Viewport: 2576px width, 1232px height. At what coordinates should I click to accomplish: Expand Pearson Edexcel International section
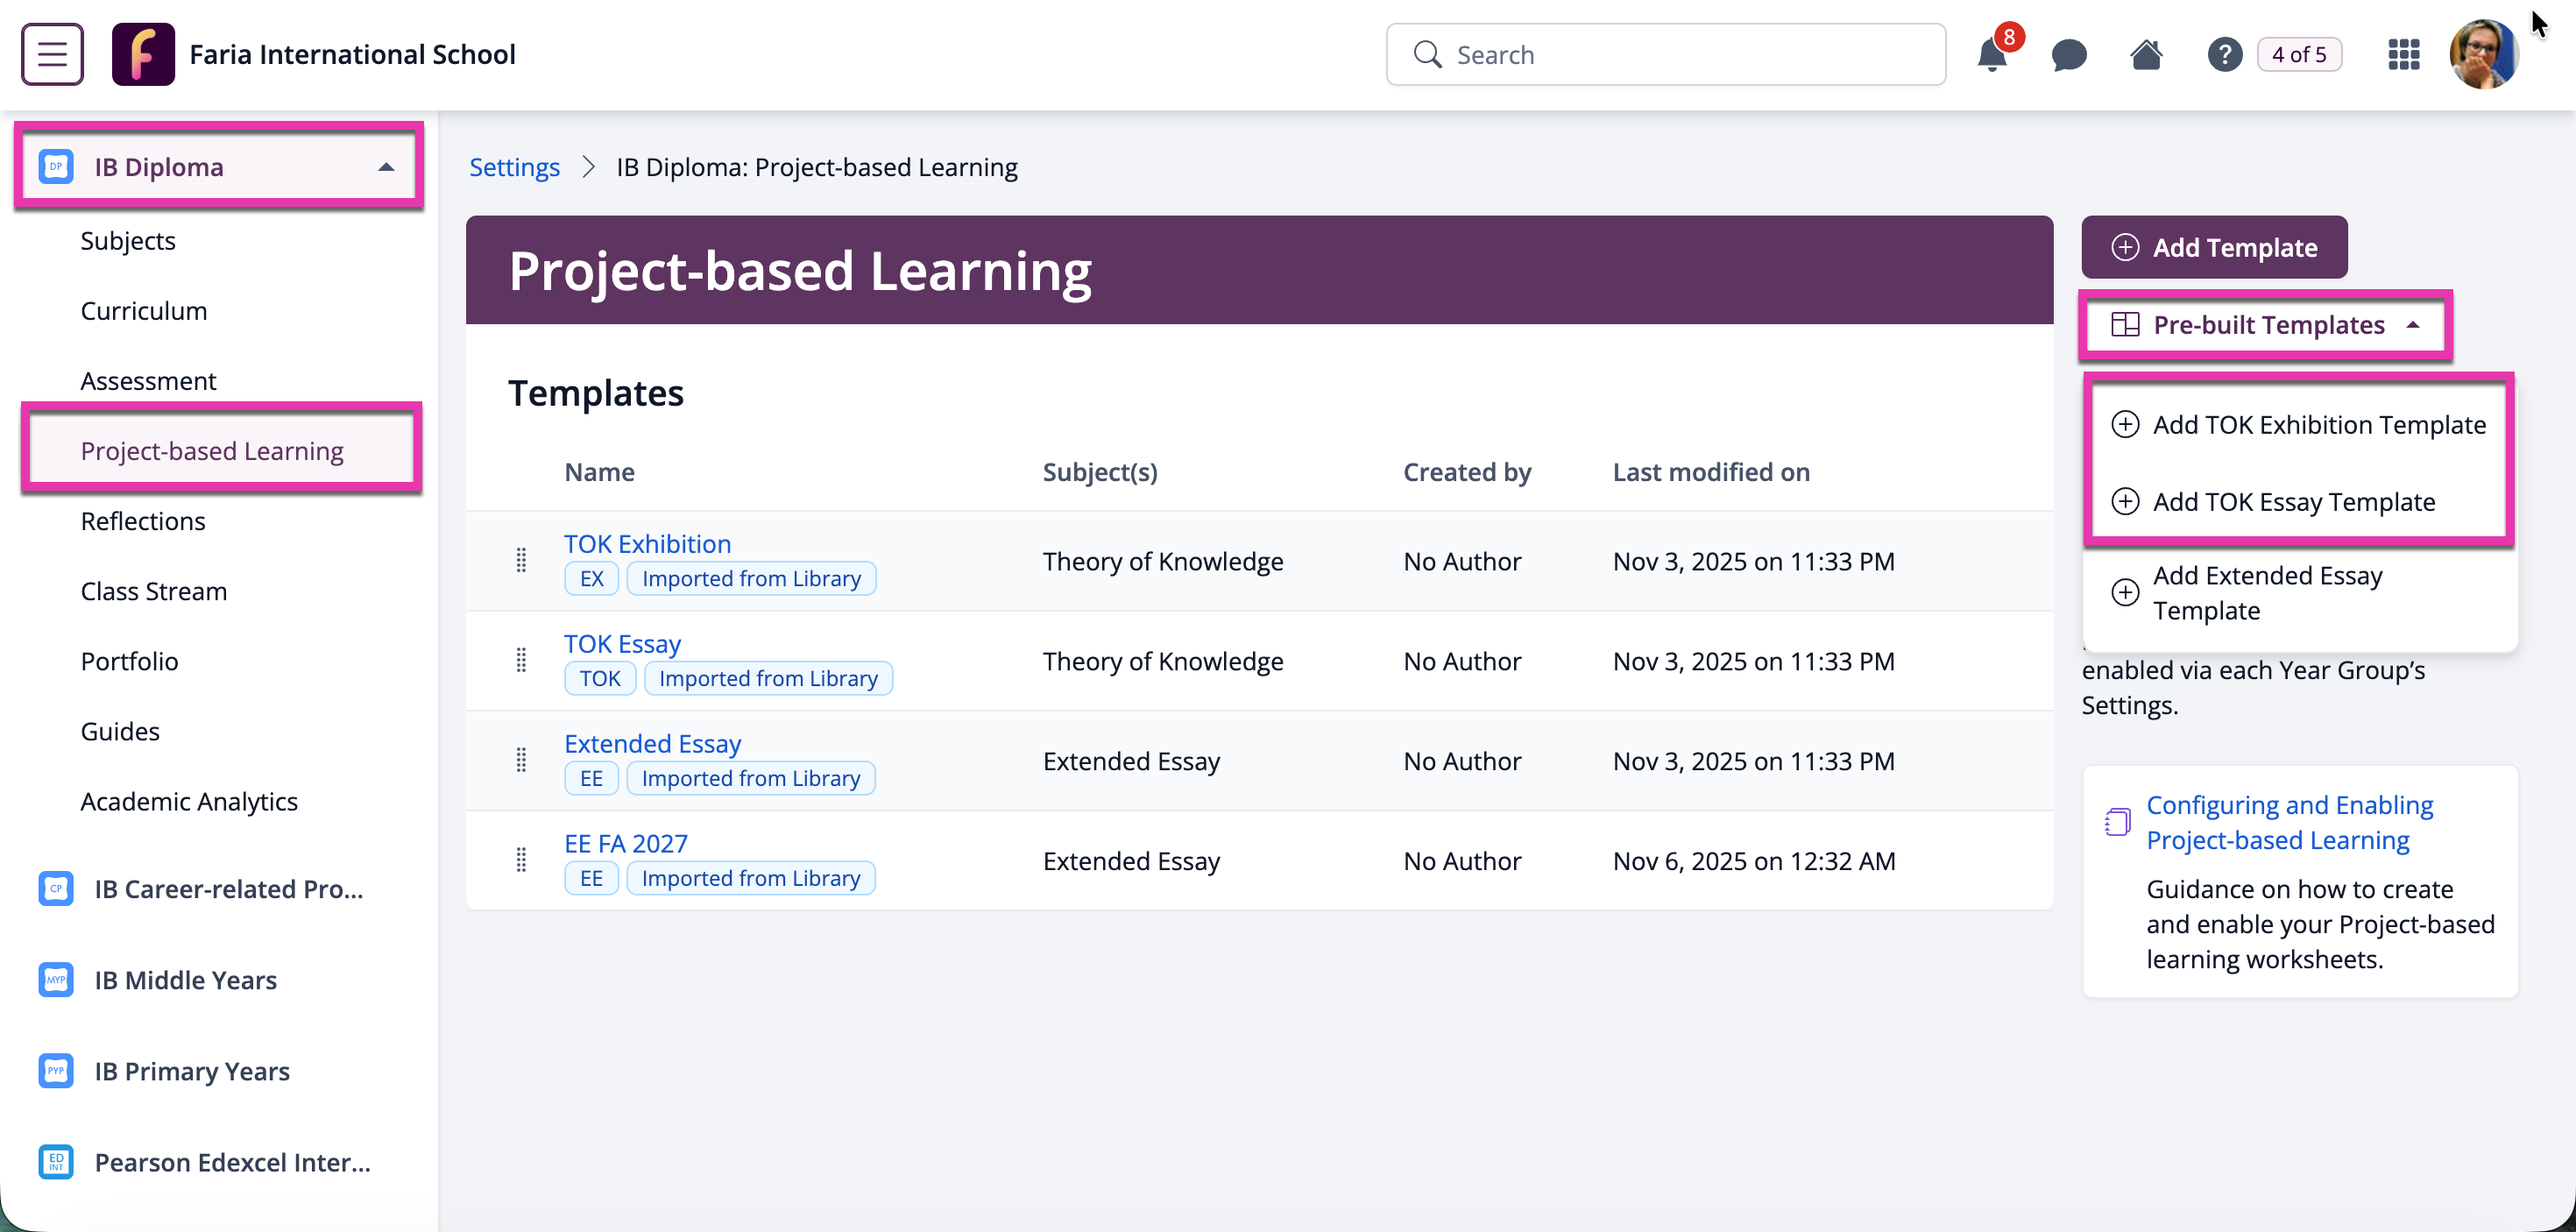pos(233,1162)
